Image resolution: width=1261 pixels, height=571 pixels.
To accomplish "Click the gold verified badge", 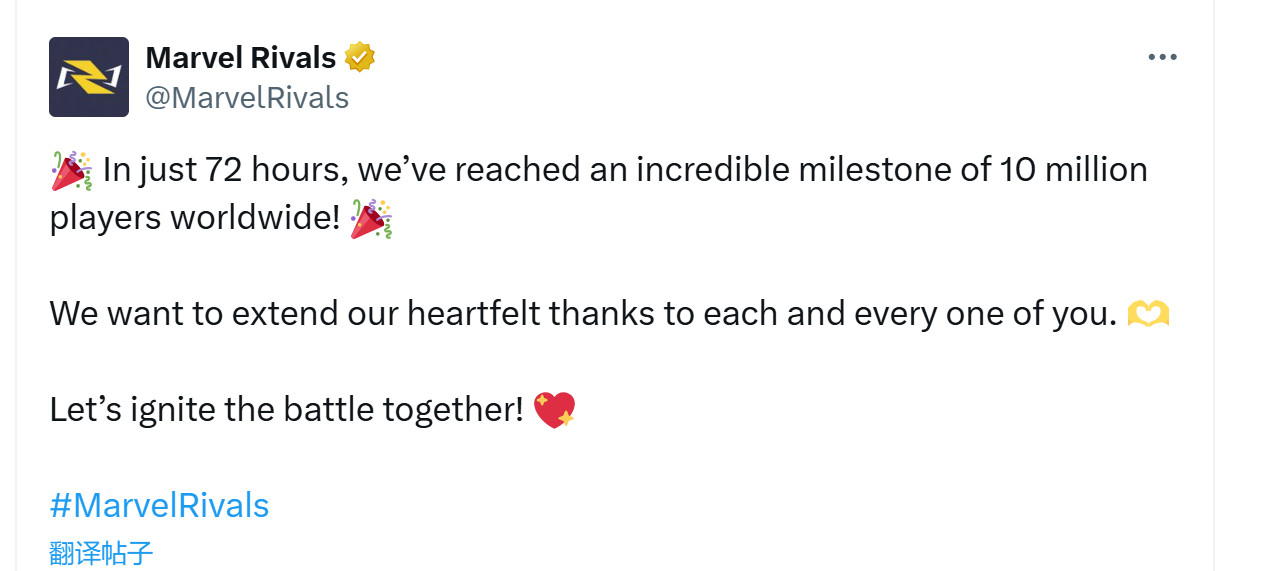I will pyautogui.click(x=360, y=58).
